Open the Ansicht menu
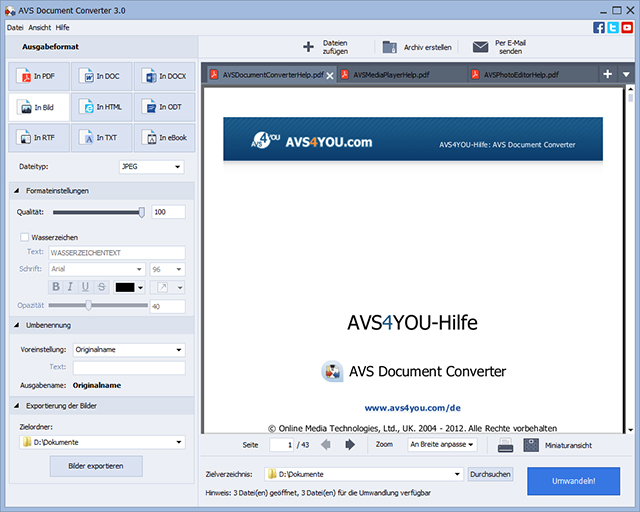The width and height of the screenshot is (640, 512). [x=40, y=27]
